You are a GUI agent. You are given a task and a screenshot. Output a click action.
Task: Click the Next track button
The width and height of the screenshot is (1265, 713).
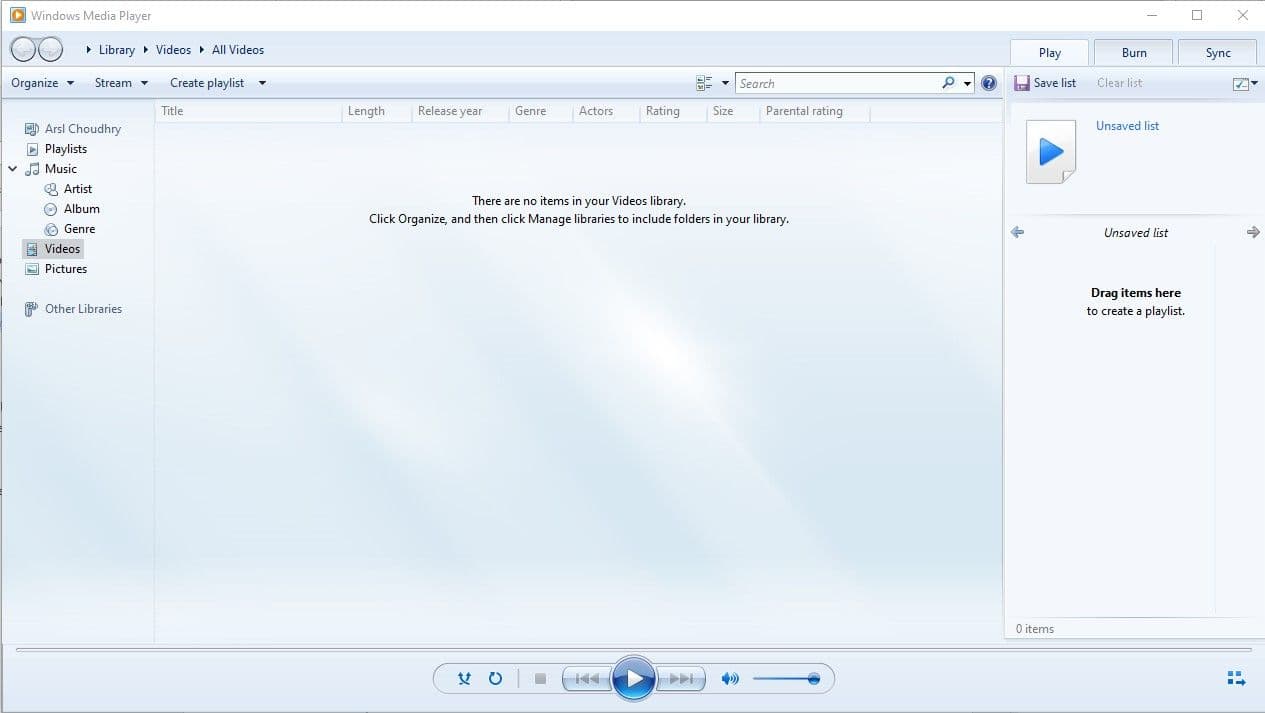[x=680, y=679]
